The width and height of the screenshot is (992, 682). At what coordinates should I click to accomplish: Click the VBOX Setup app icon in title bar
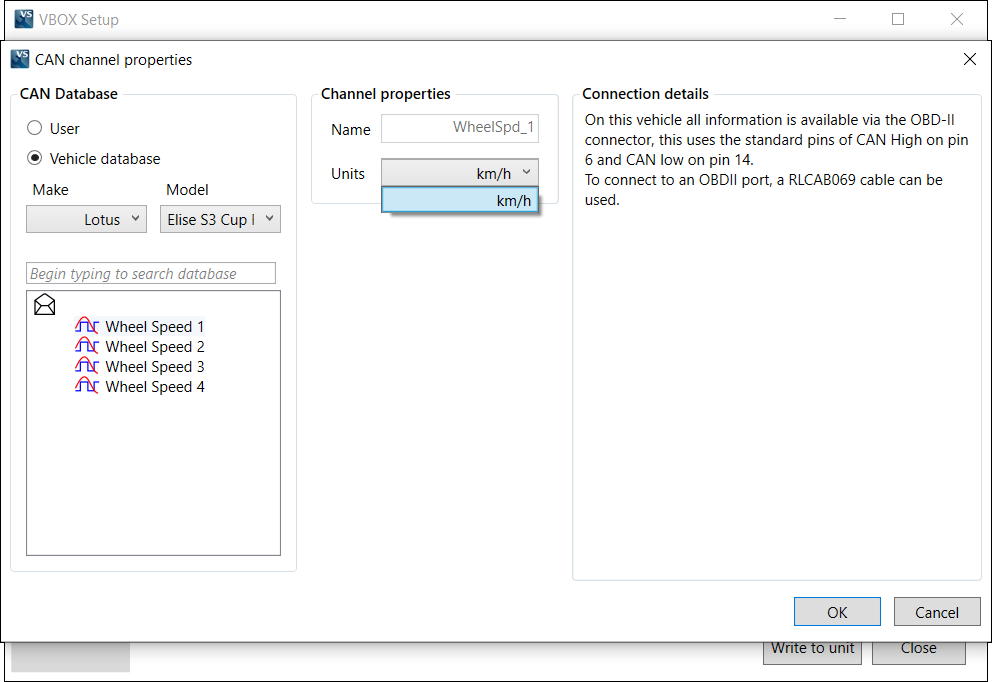click(x=23, y=19)
